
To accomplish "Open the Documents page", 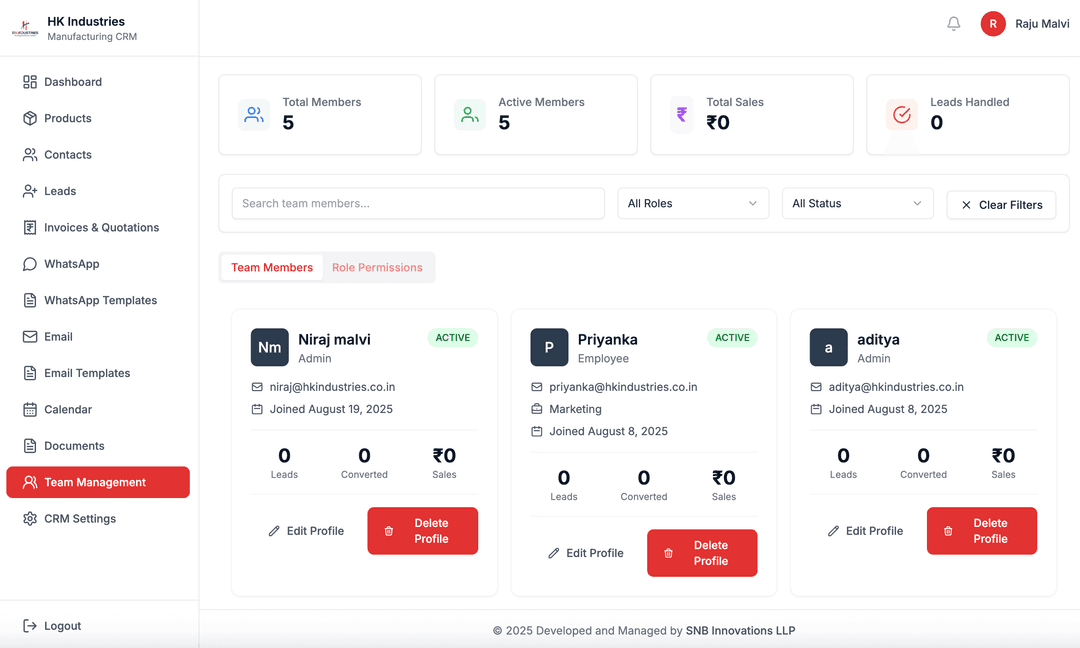I will 98,446.
